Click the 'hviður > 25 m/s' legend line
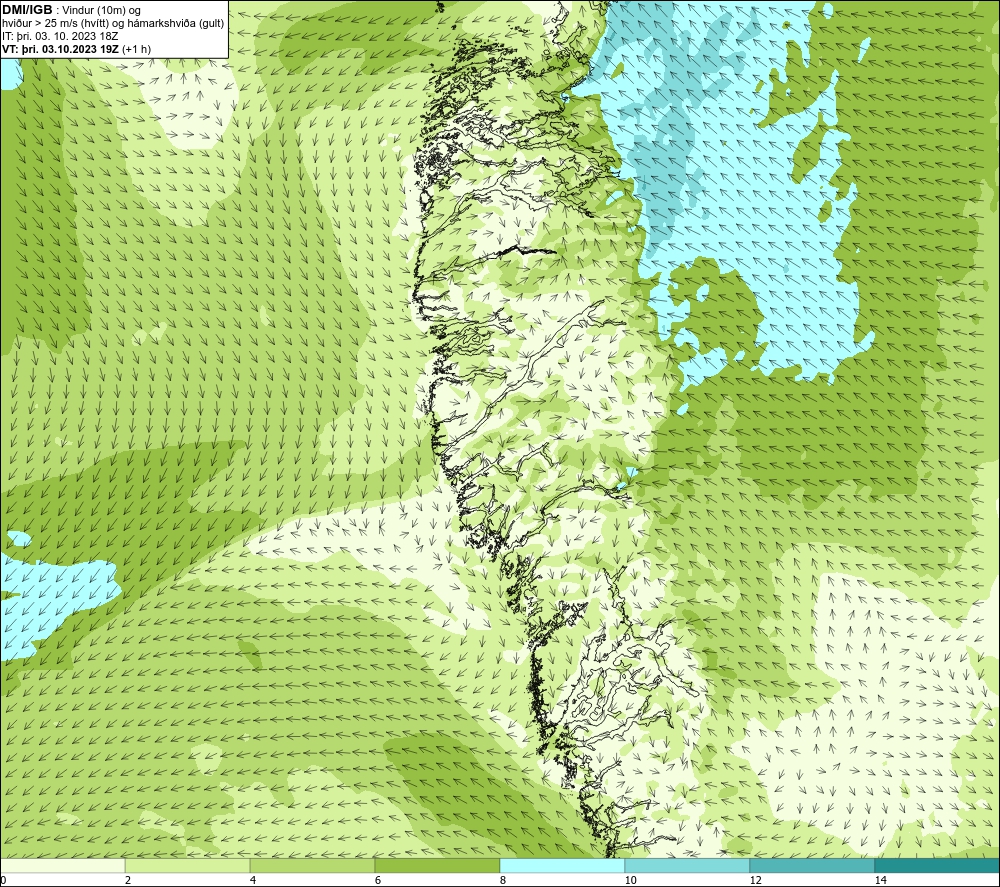The width and height of the screenshot is (1000, 887). 113,23
